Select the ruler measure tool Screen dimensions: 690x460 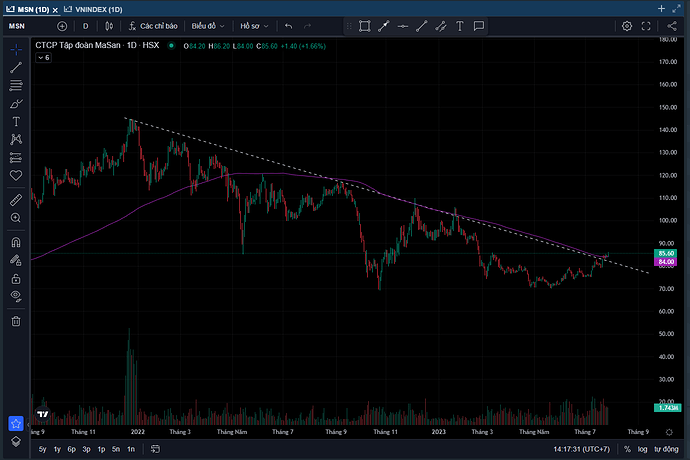[16, 200]
